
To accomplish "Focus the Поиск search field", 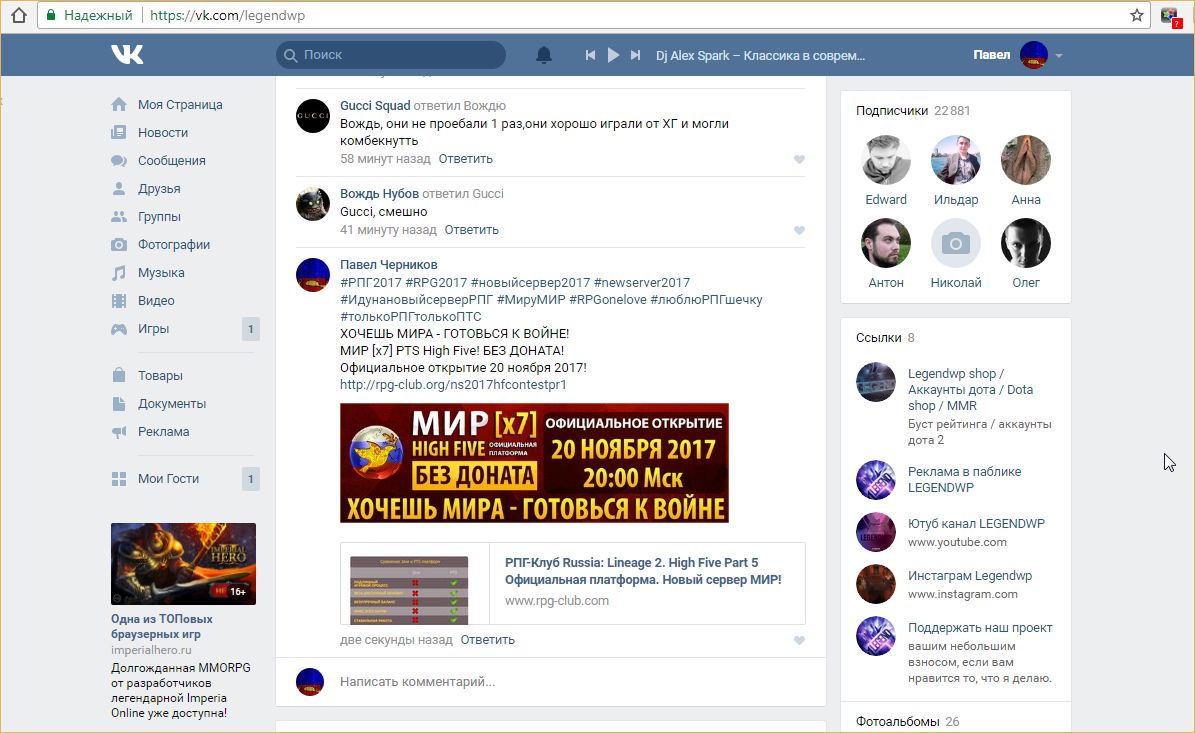I will pos(391,55).
